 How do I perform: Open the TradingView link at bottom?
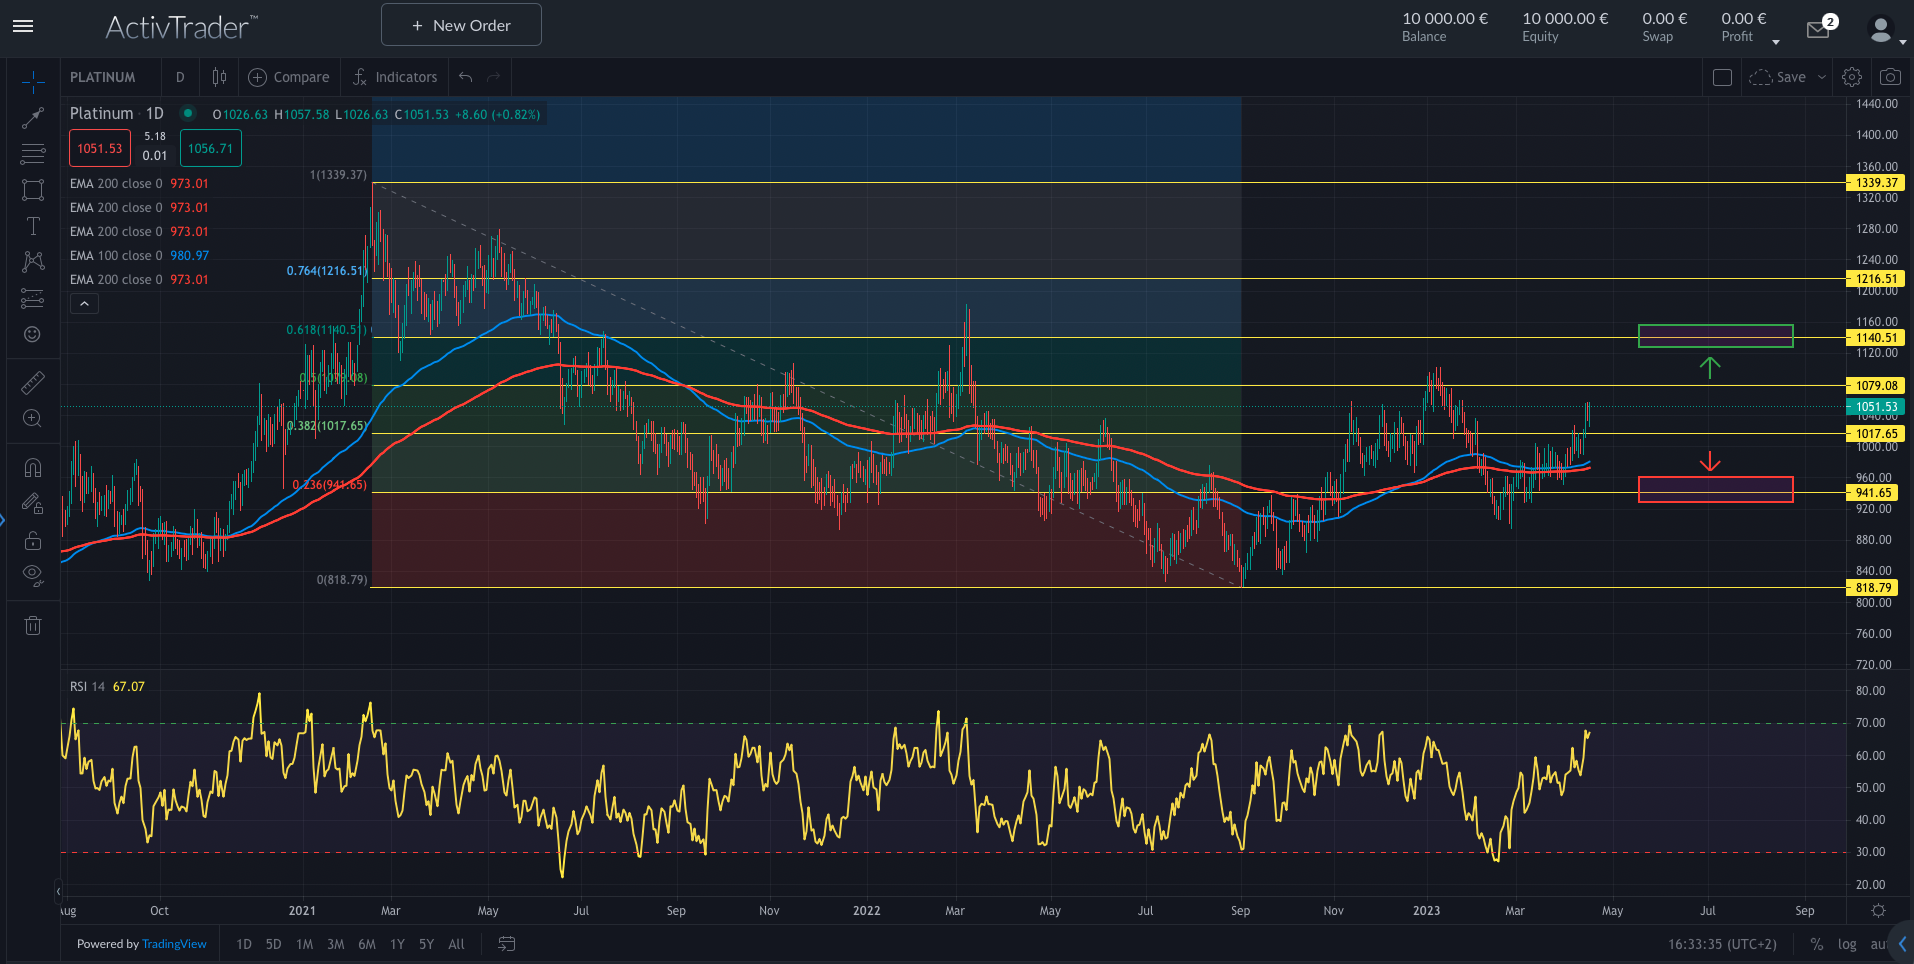[x=173, y=944]
